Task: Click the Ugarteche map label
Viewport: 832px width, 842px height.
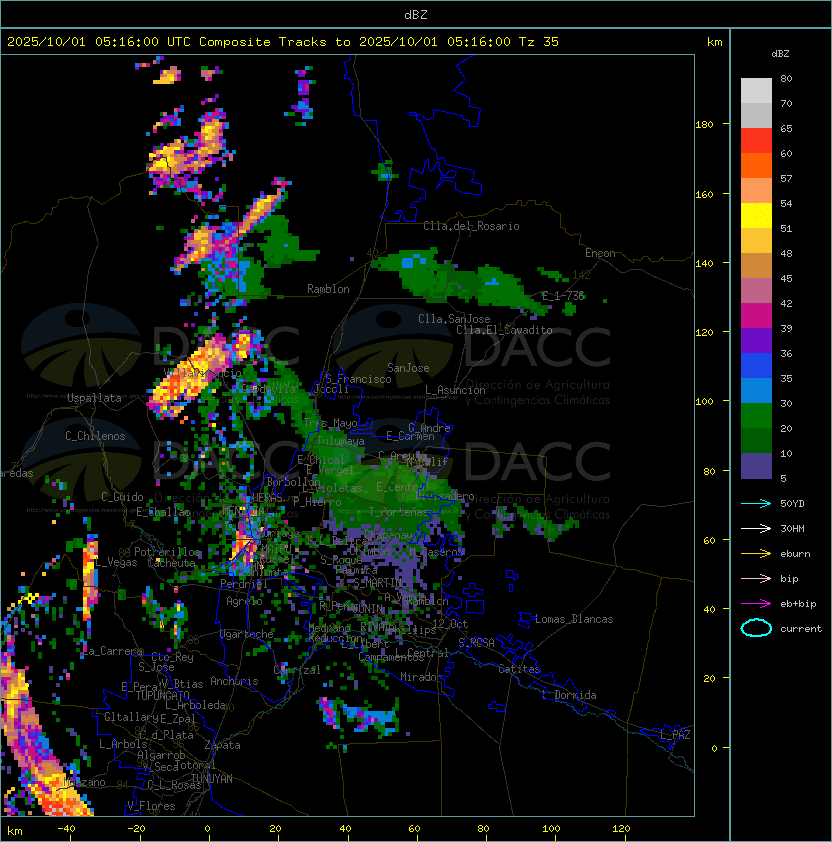Action: click(247, 634)
